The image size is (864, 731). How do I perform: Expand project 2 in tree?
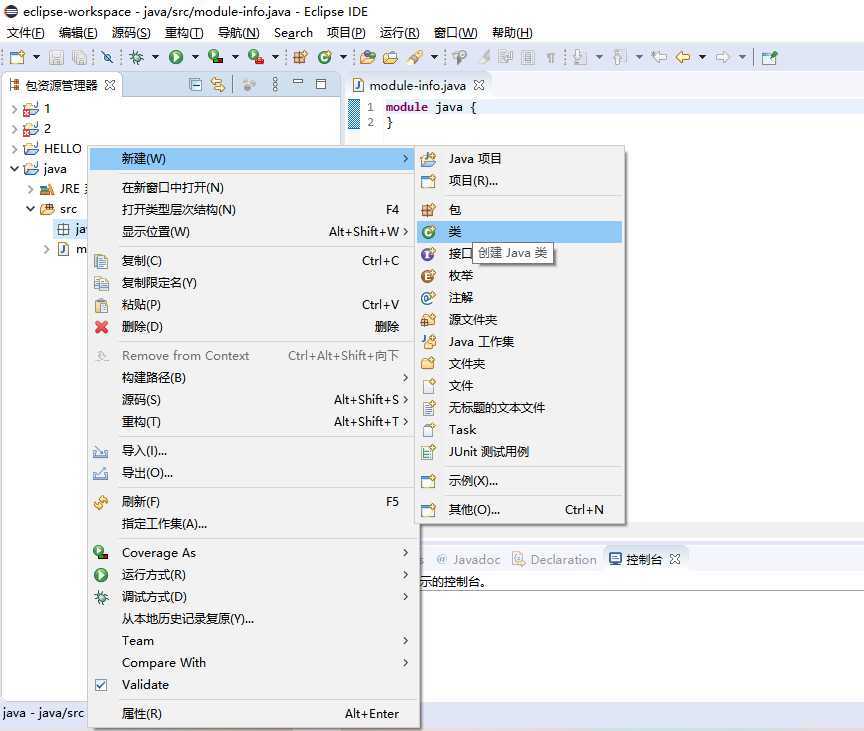[14, 129]
